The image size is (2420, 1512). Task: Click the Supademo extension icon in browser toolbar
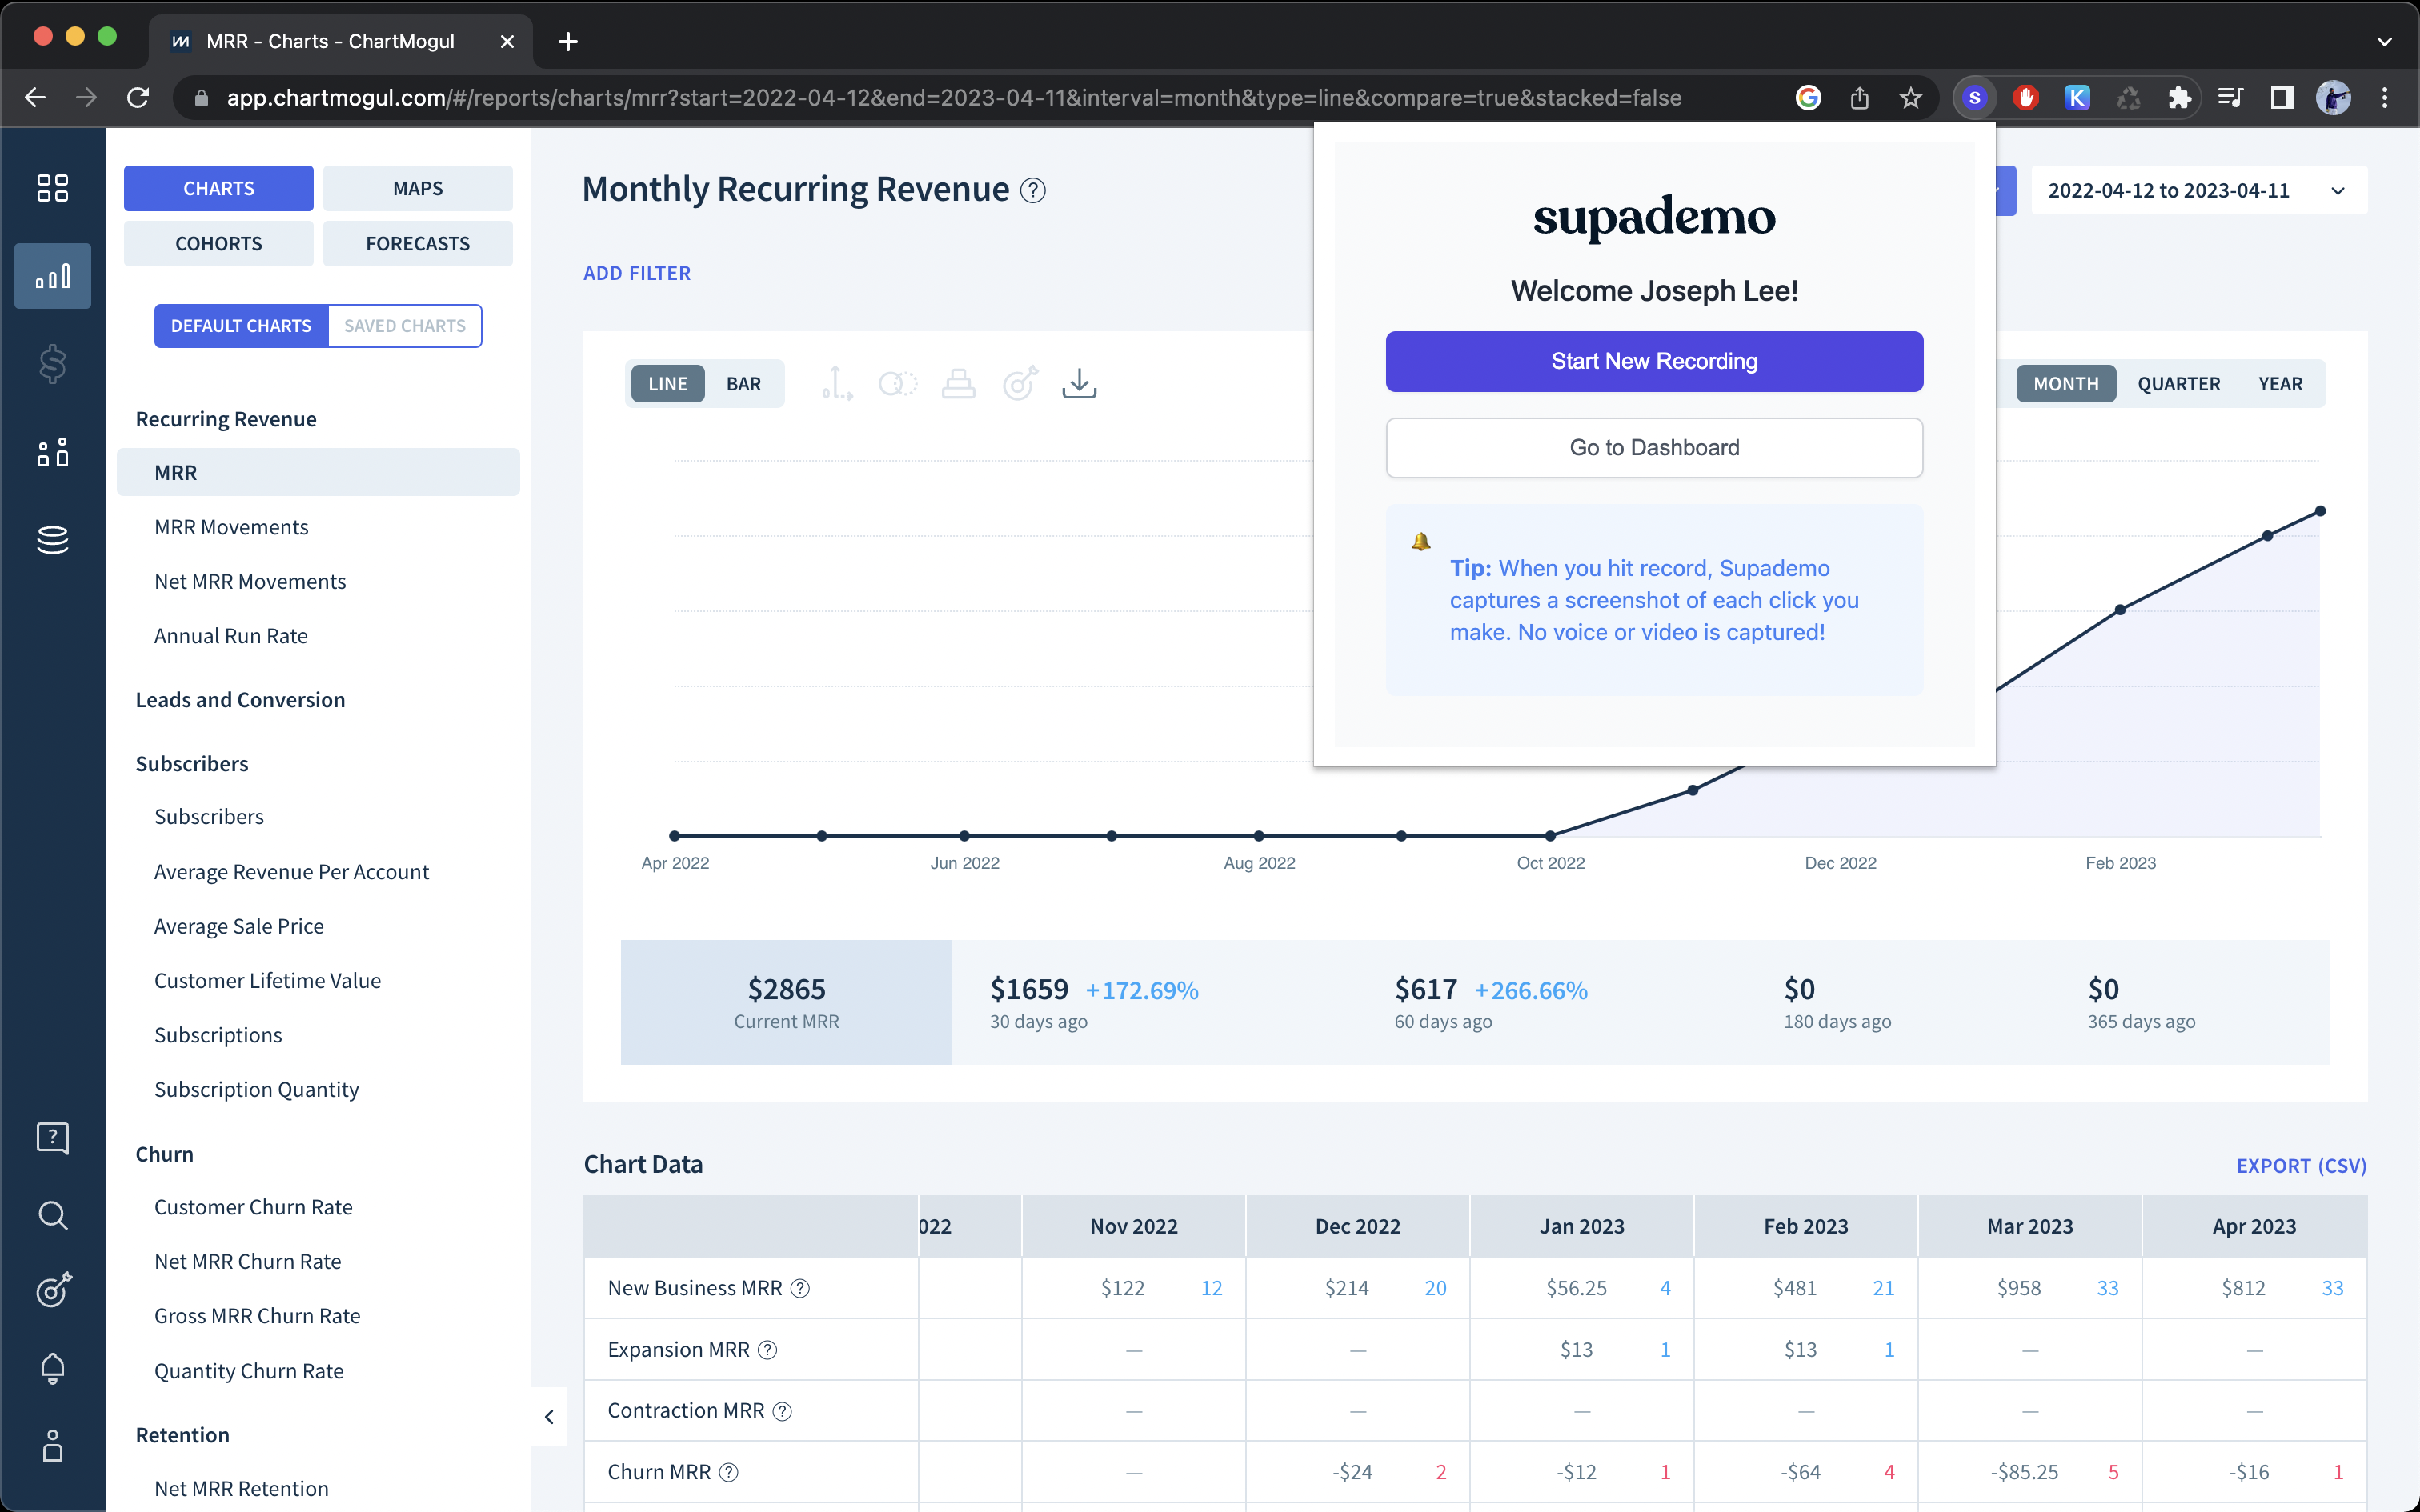click(1974, 98)
